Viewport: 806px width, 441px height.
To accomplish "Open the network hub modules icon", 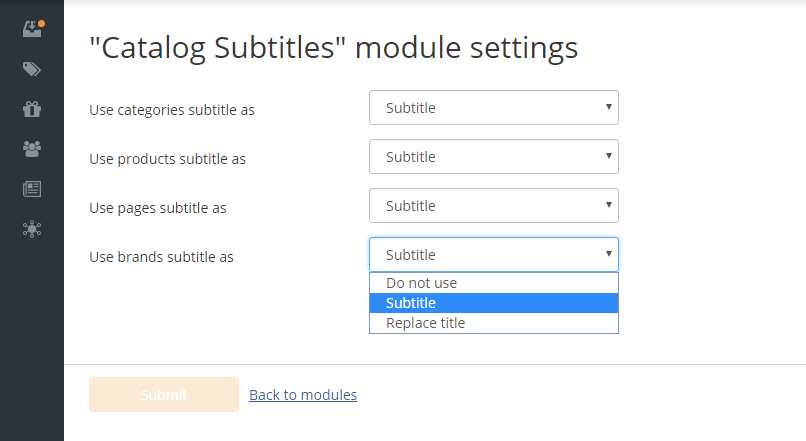I will tap(32, 229).
